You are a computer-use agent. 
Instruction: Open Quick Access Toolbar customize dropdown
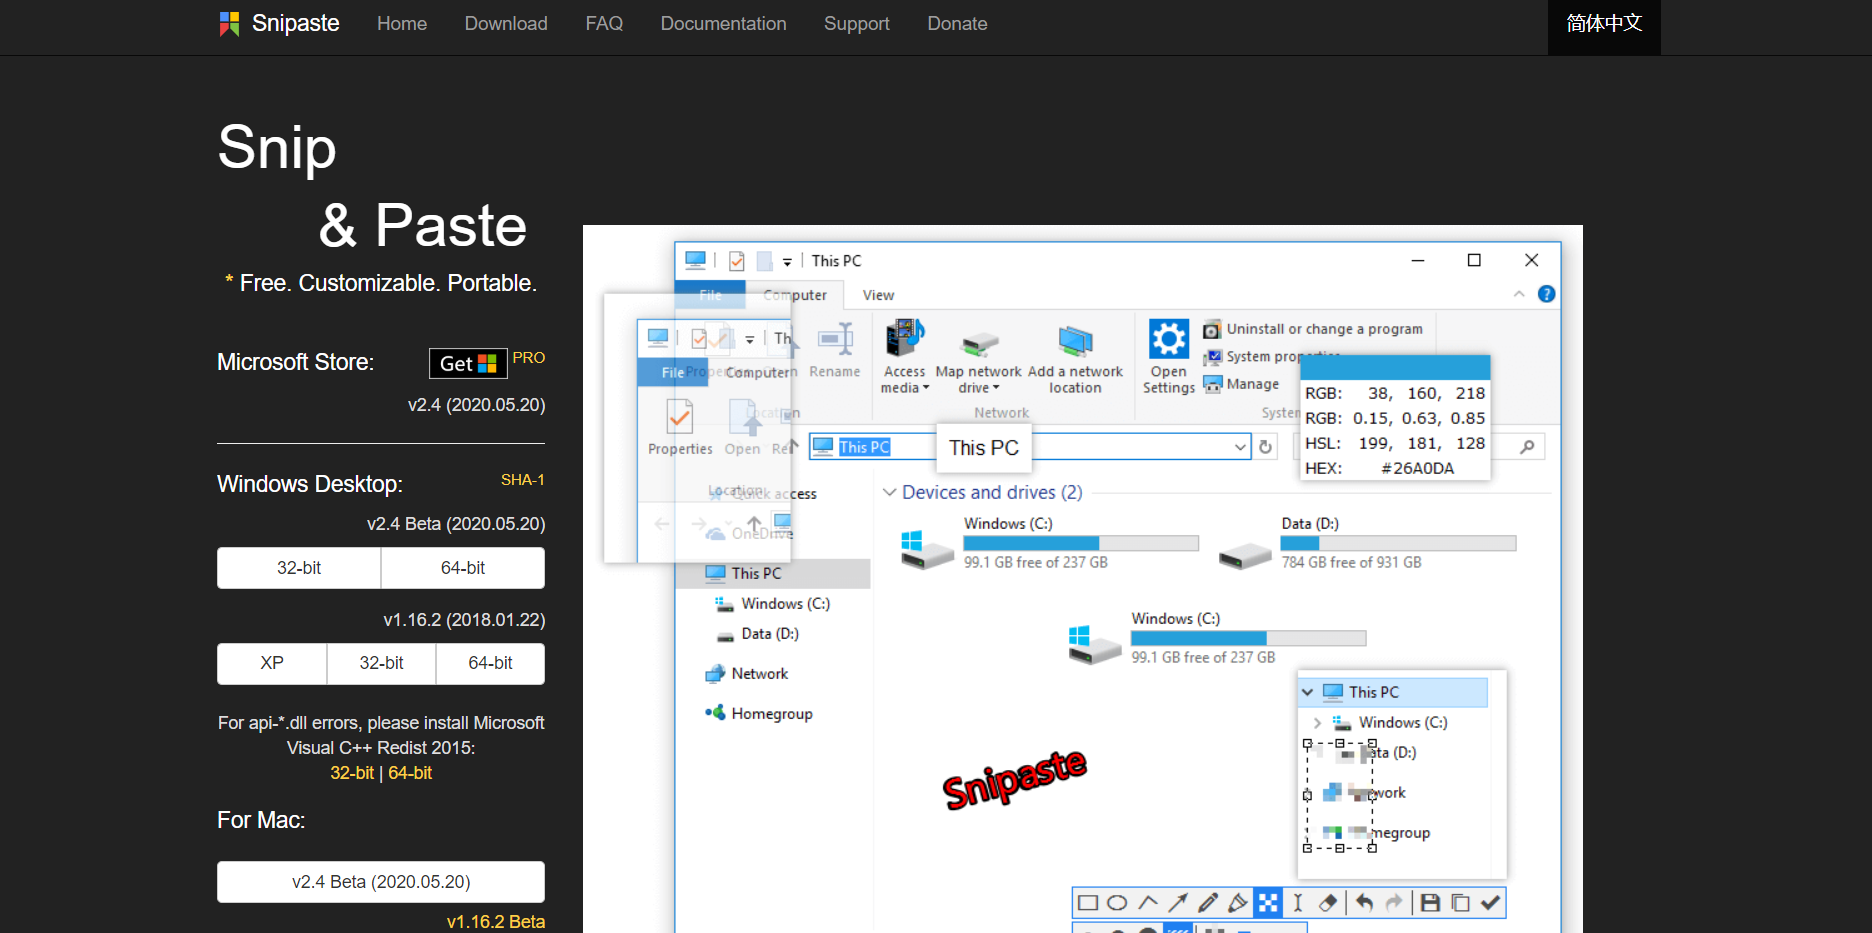[787, 262]
